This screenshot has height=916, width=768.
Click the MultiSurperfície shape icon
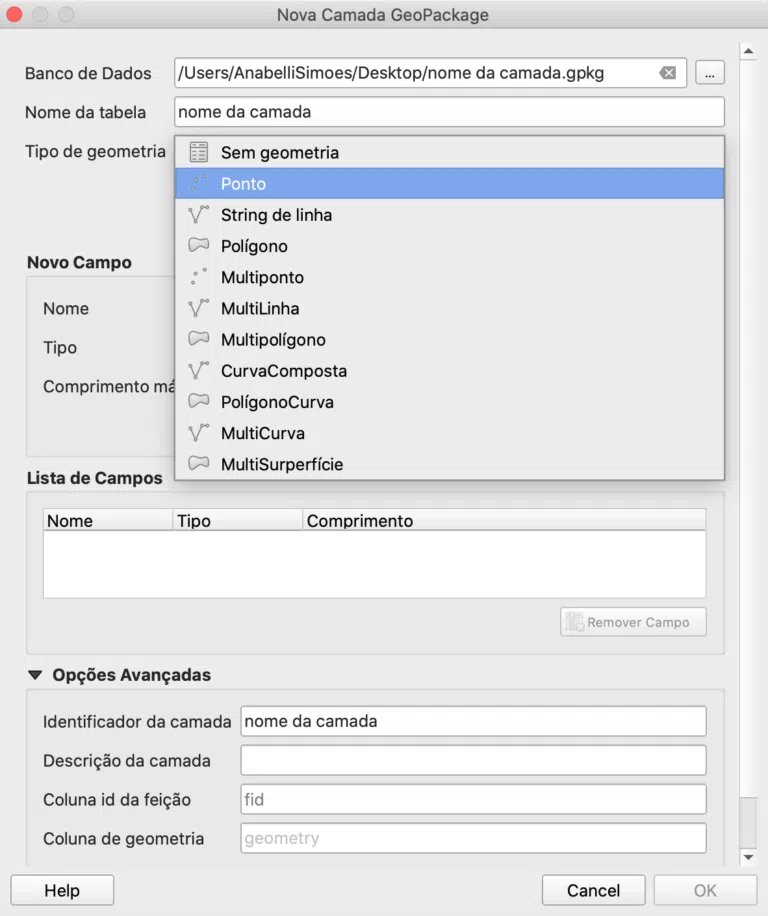(x=199, y=463)
